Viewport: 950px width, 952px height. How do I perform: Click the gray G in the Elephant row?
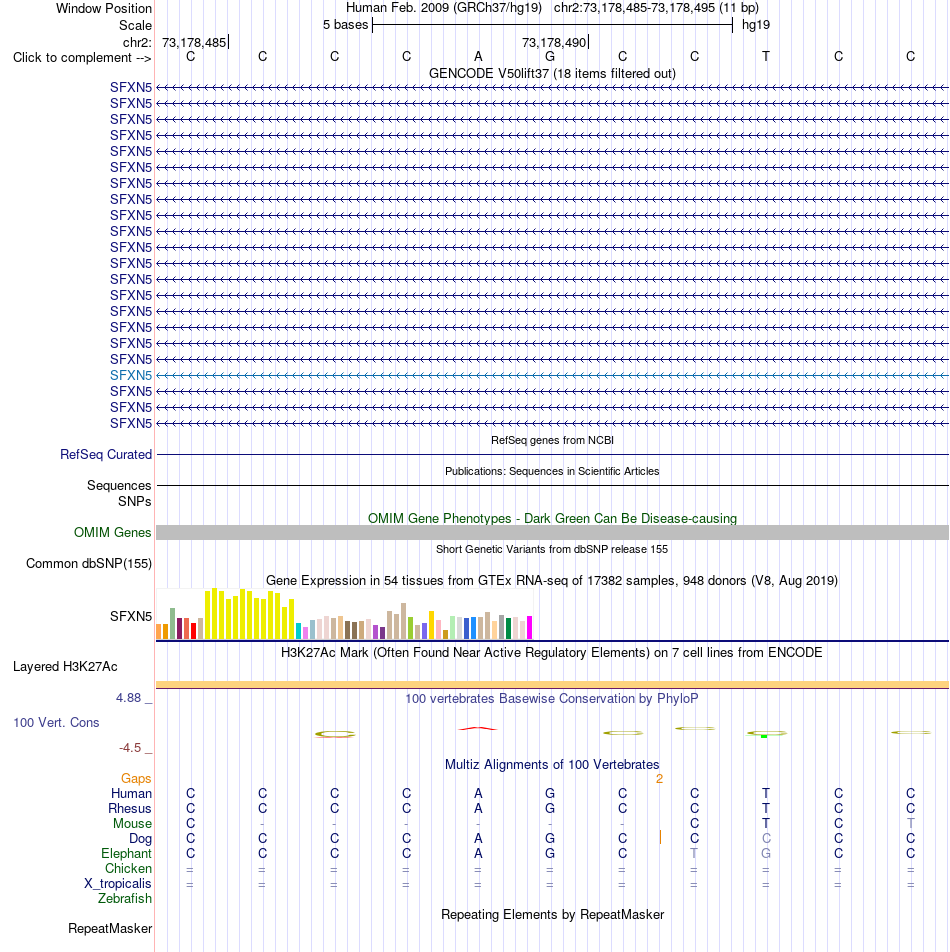[x=766, y=854]
